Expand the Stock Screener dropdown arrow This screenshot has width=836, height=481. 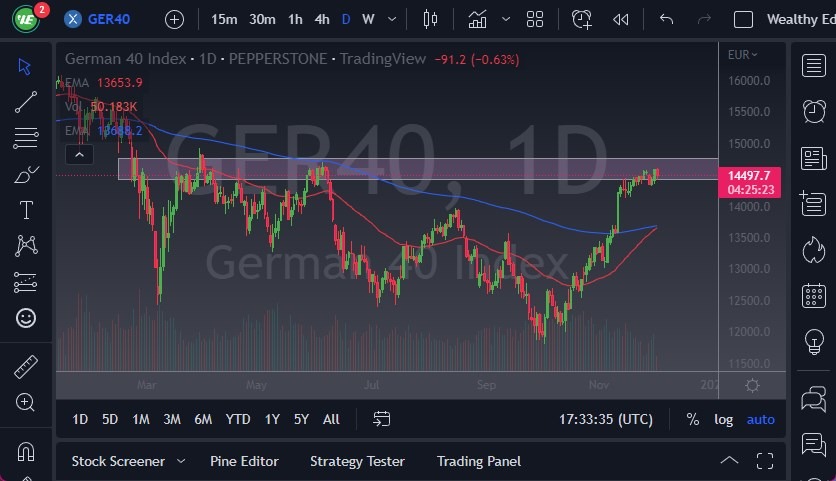click(x=181, y=461)
